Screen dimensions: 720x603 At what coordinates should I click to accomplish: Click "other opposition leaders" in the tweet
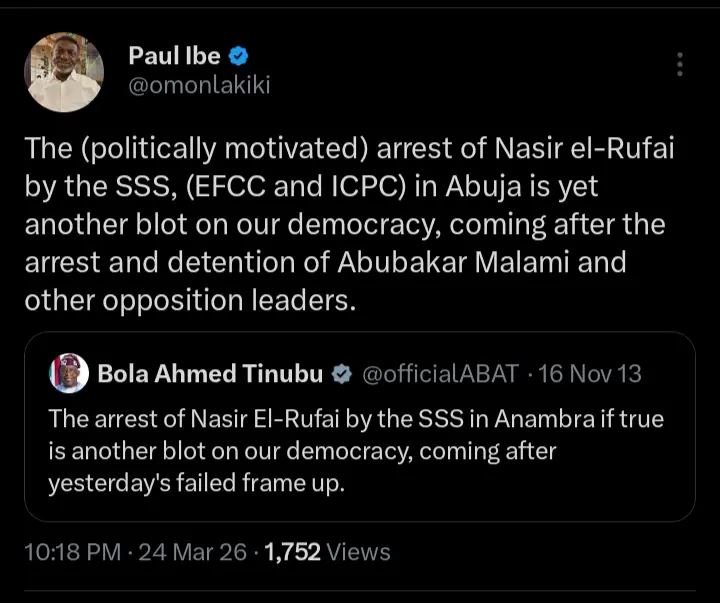(x=190, y=302)
